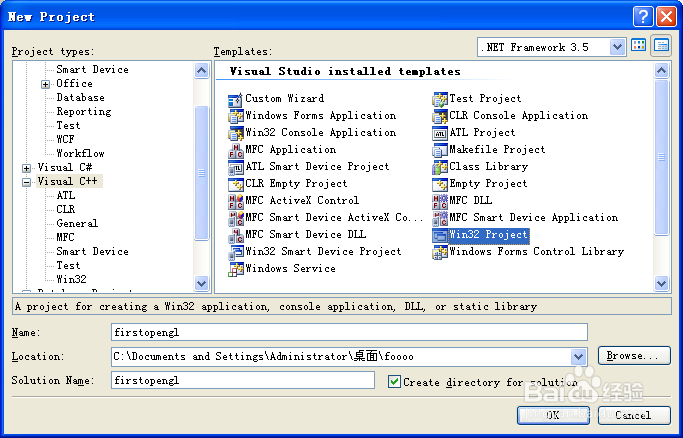Image resolution: width=683 pixels, height=438 pixels.
Task: Pick the Makefile Project icon
Action: click(x=440, y=151)
